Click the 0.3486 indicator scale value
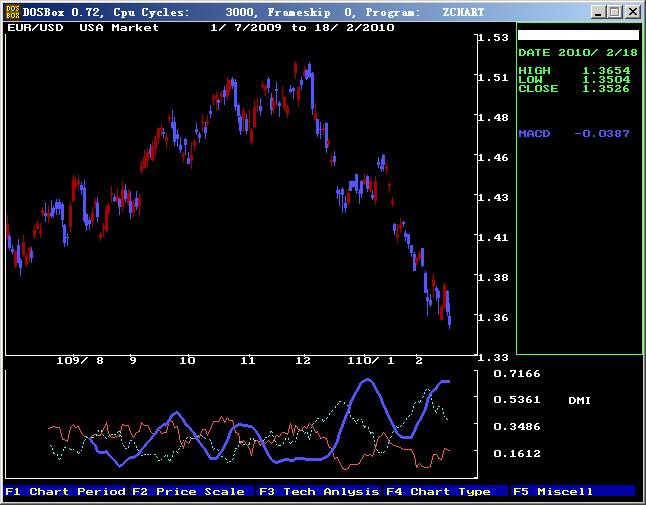The height and width of the screenshot is (505, 646). coord(517,426)
